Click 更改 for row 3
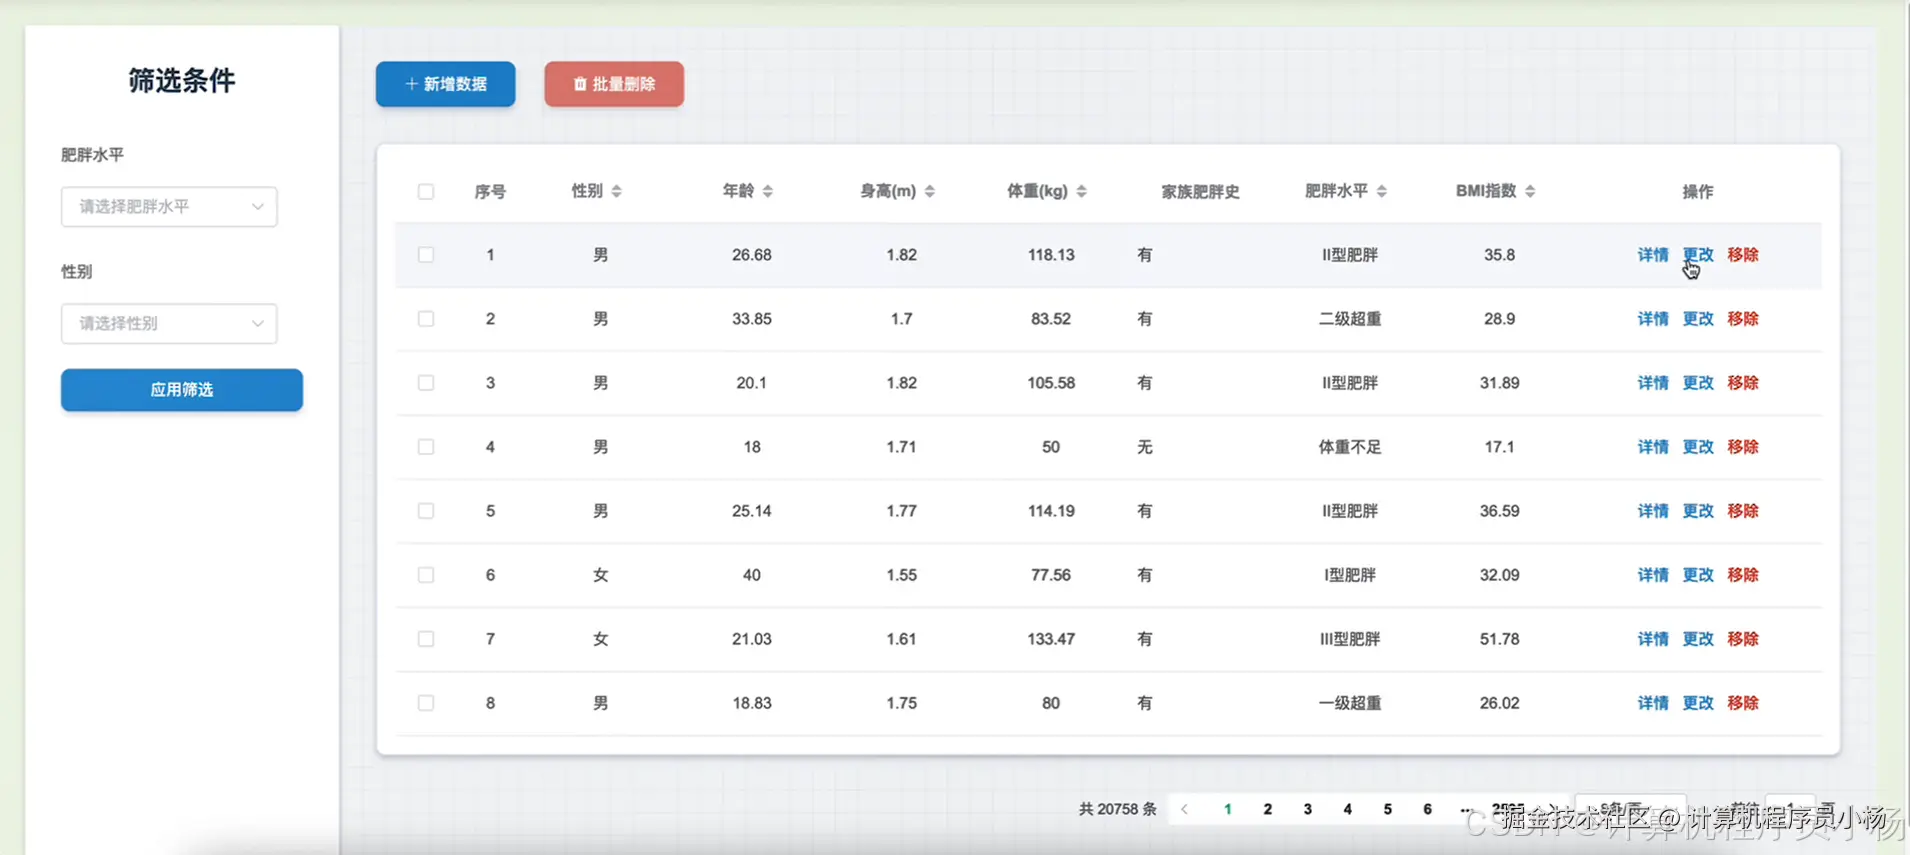The image size is (1910, 855). point(1698,383)
